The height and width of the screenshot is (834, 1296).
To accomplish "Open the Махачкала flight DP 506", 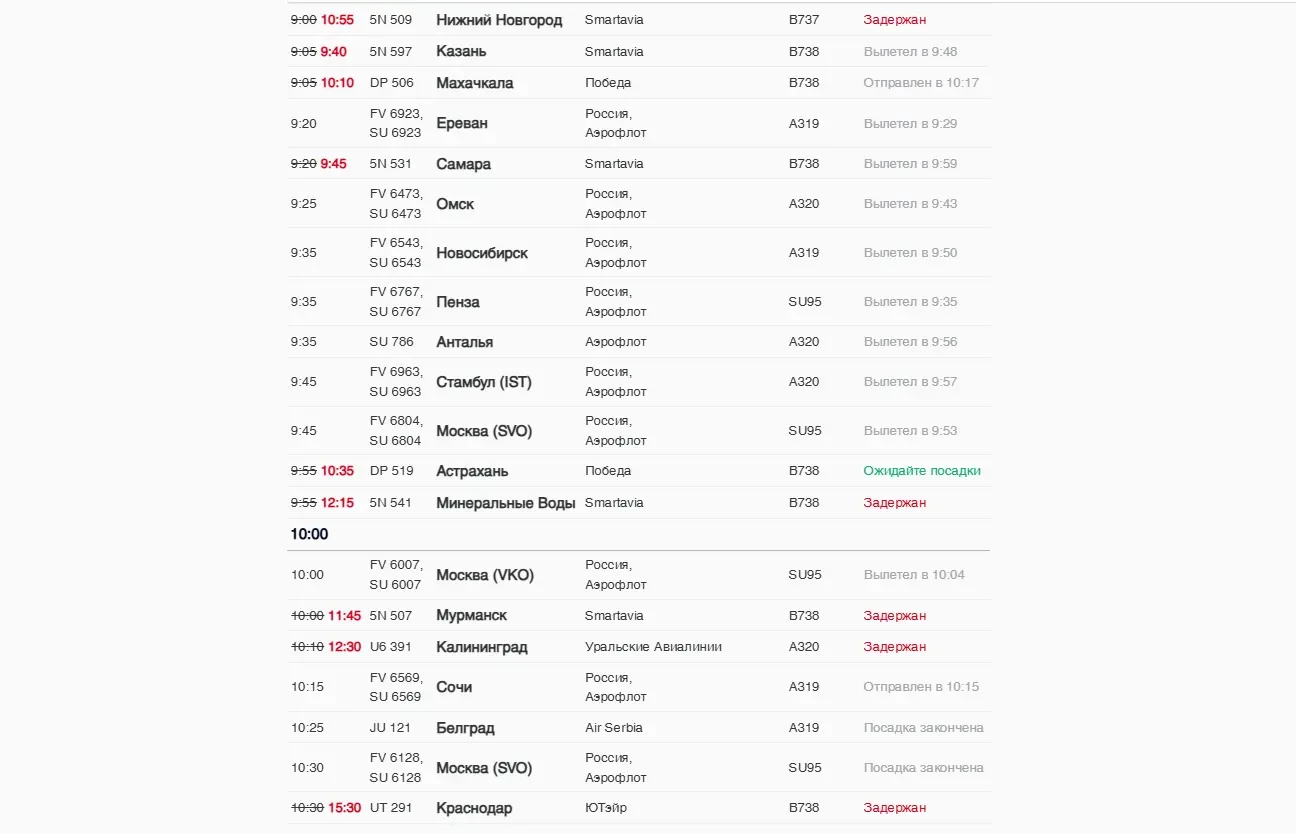I will [x=639, y=83].
